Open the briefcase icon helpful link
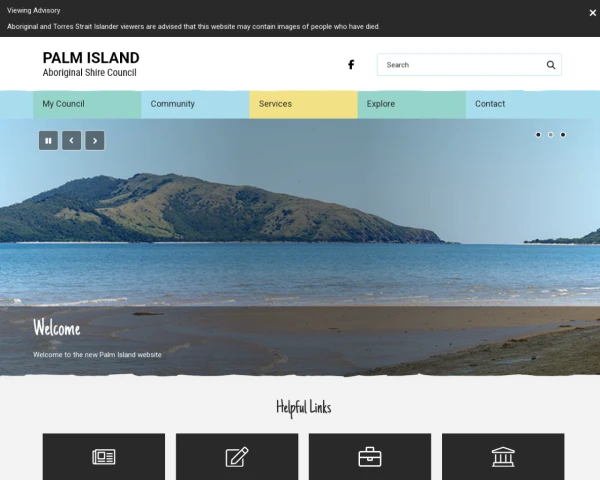The width and height of the screenshot is (600, 480). click(370, 457)
